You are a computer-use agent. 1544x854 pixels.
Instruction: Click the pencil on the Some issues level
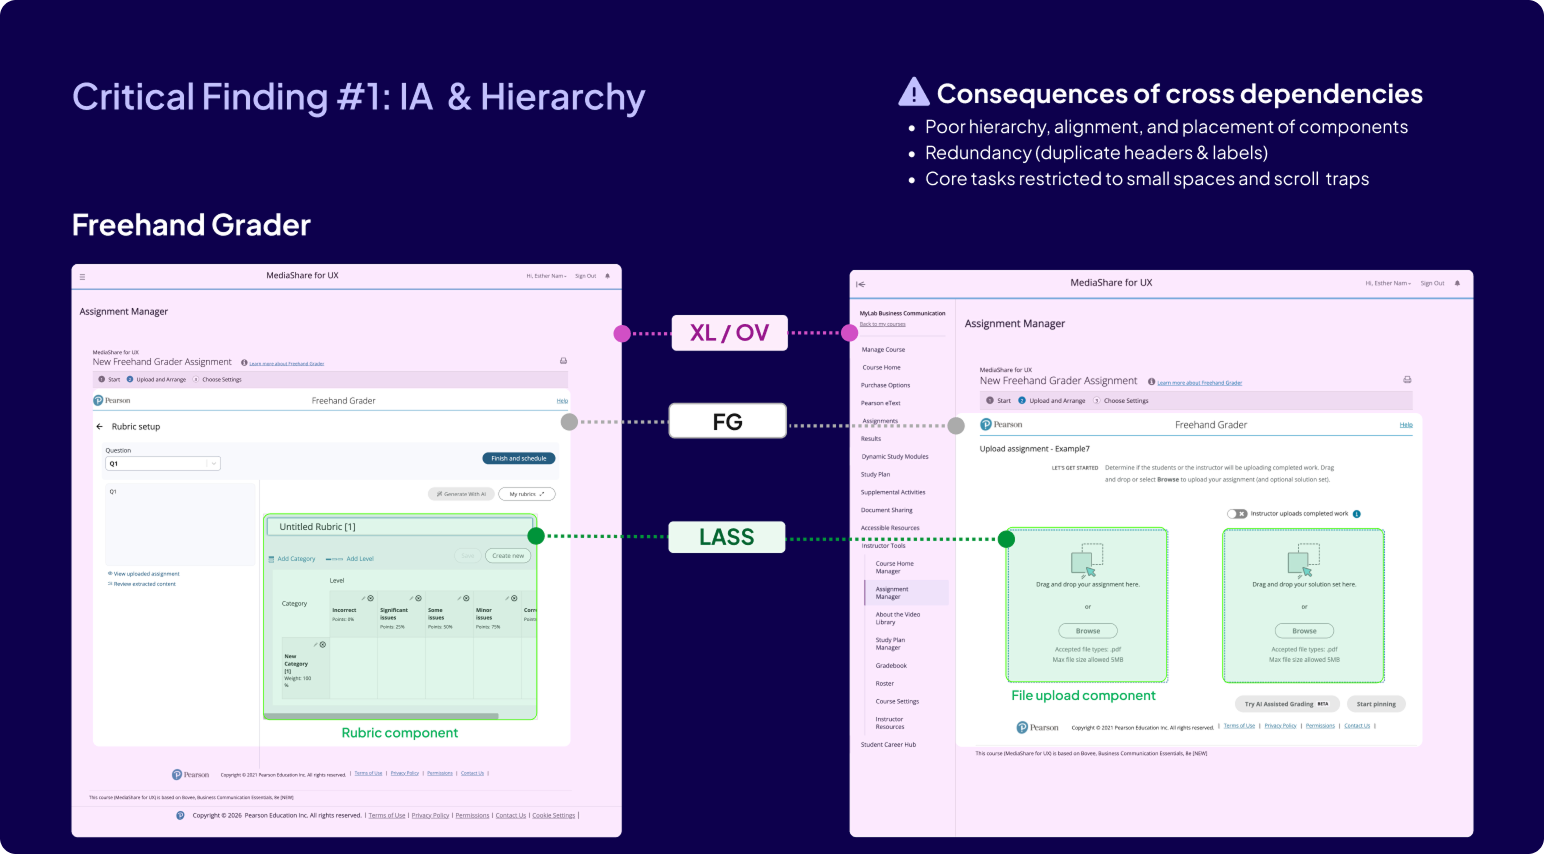click(459, 598)
